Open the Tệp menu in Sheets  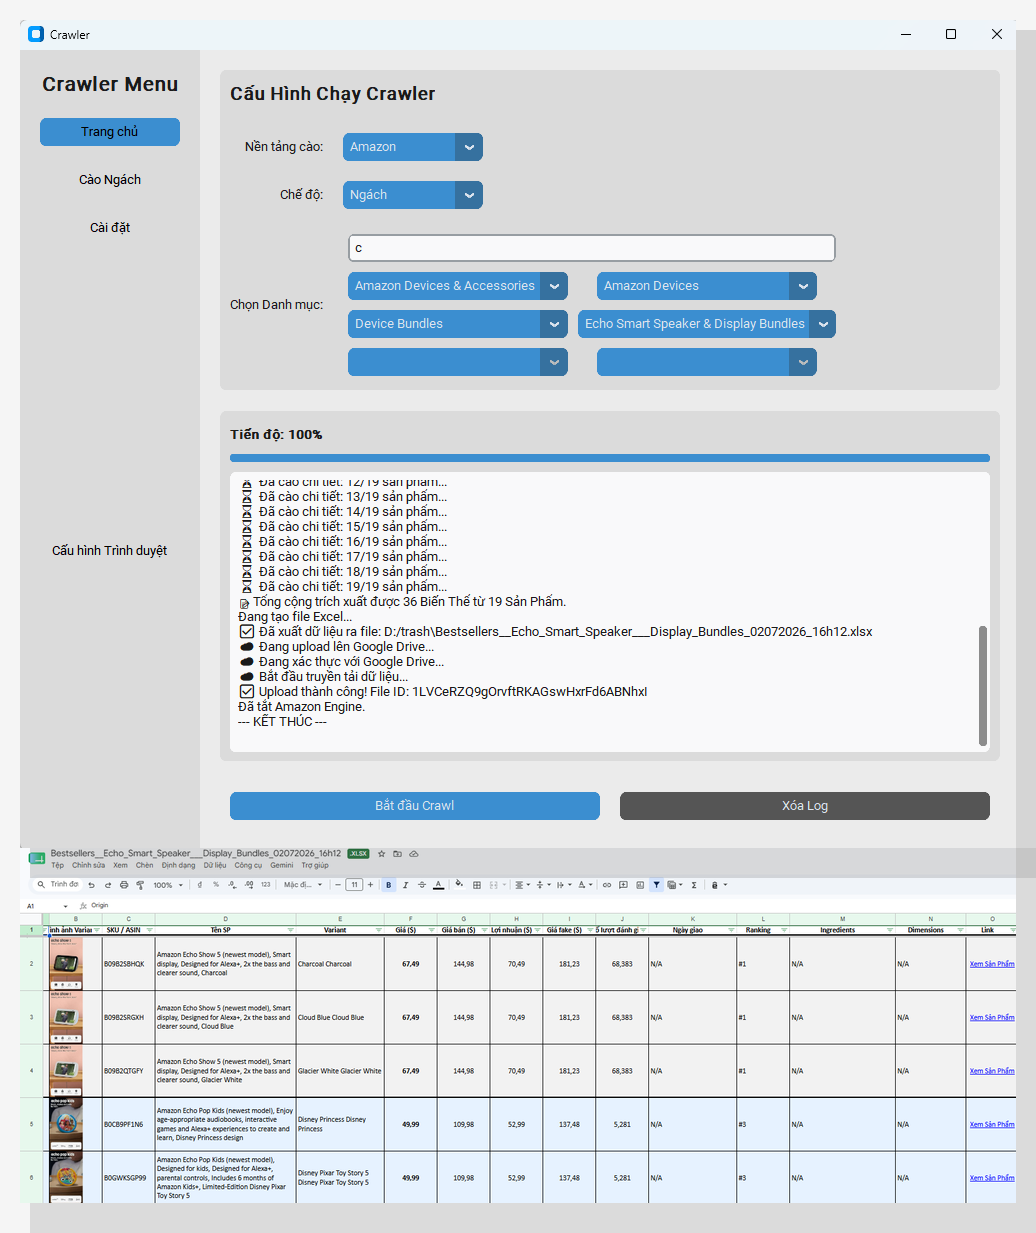point(57,866)
